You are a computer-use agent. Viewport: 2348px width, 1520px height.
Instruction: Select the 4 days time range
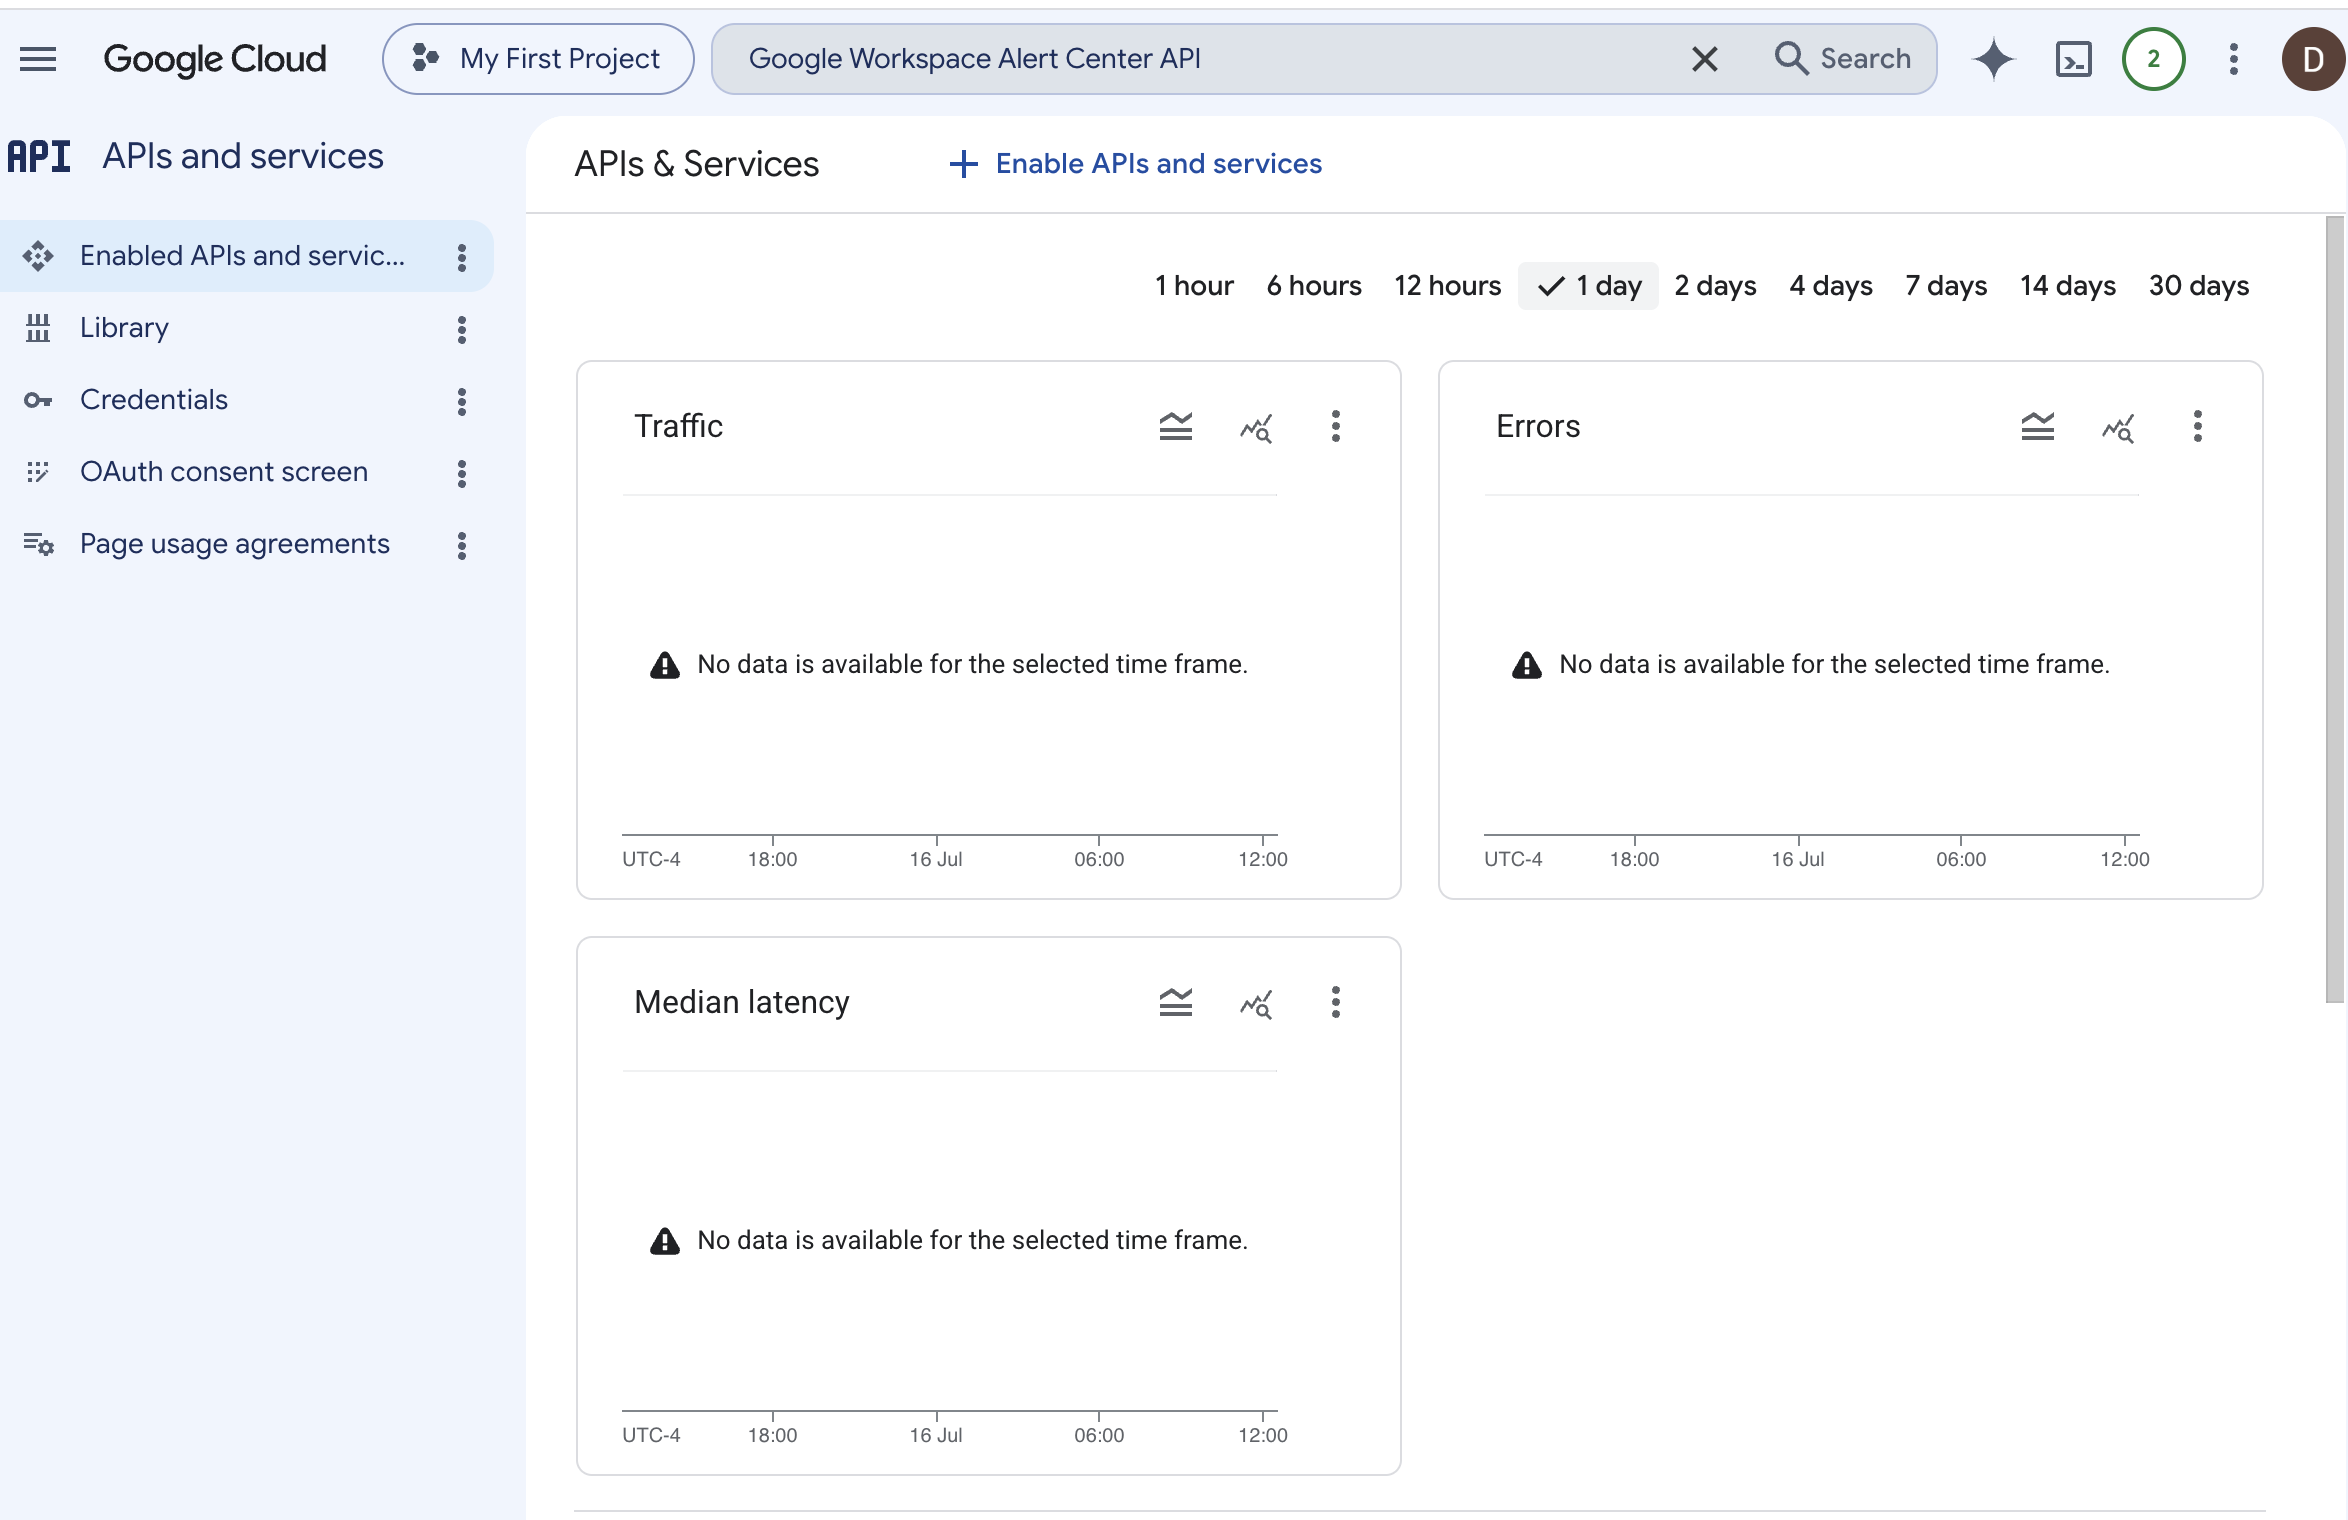tap(1831, 286)
